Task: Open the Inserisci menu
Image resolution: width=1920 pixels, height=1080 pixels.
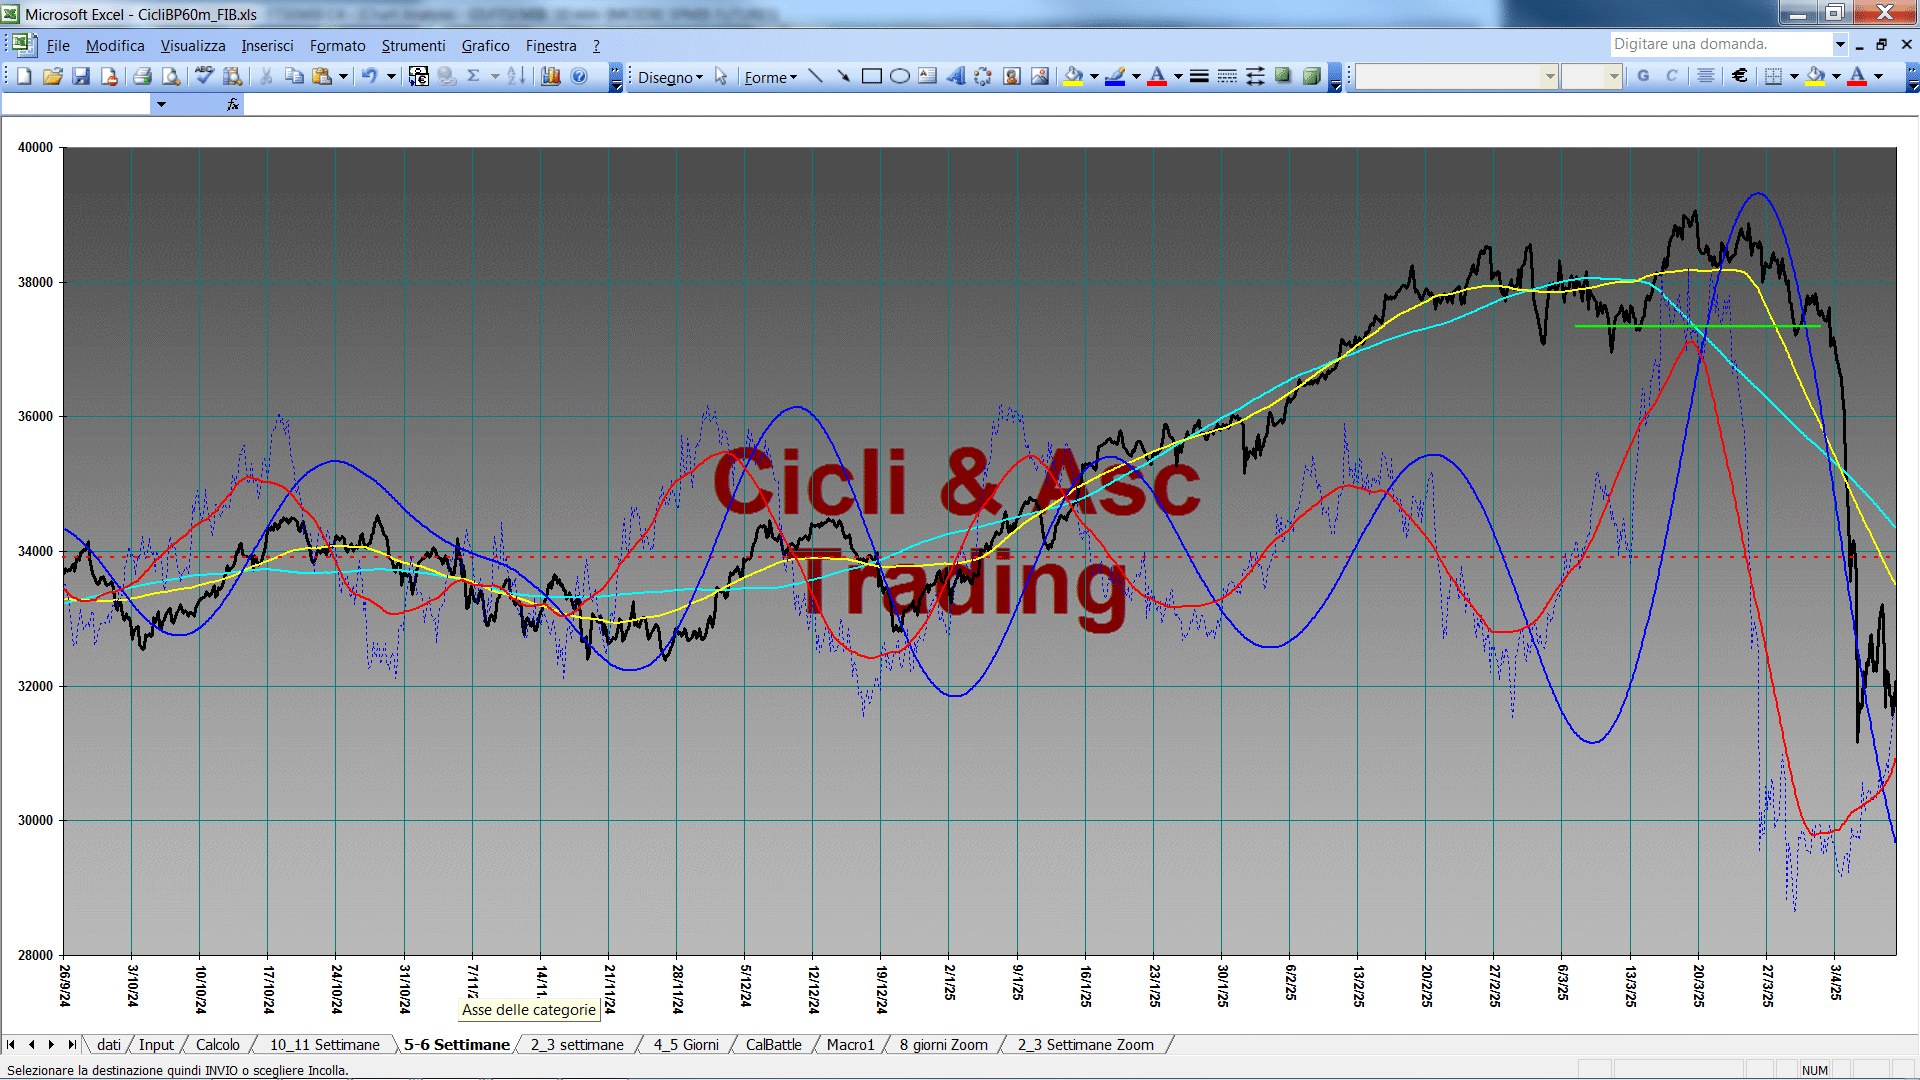Action: tap(267, 46)
